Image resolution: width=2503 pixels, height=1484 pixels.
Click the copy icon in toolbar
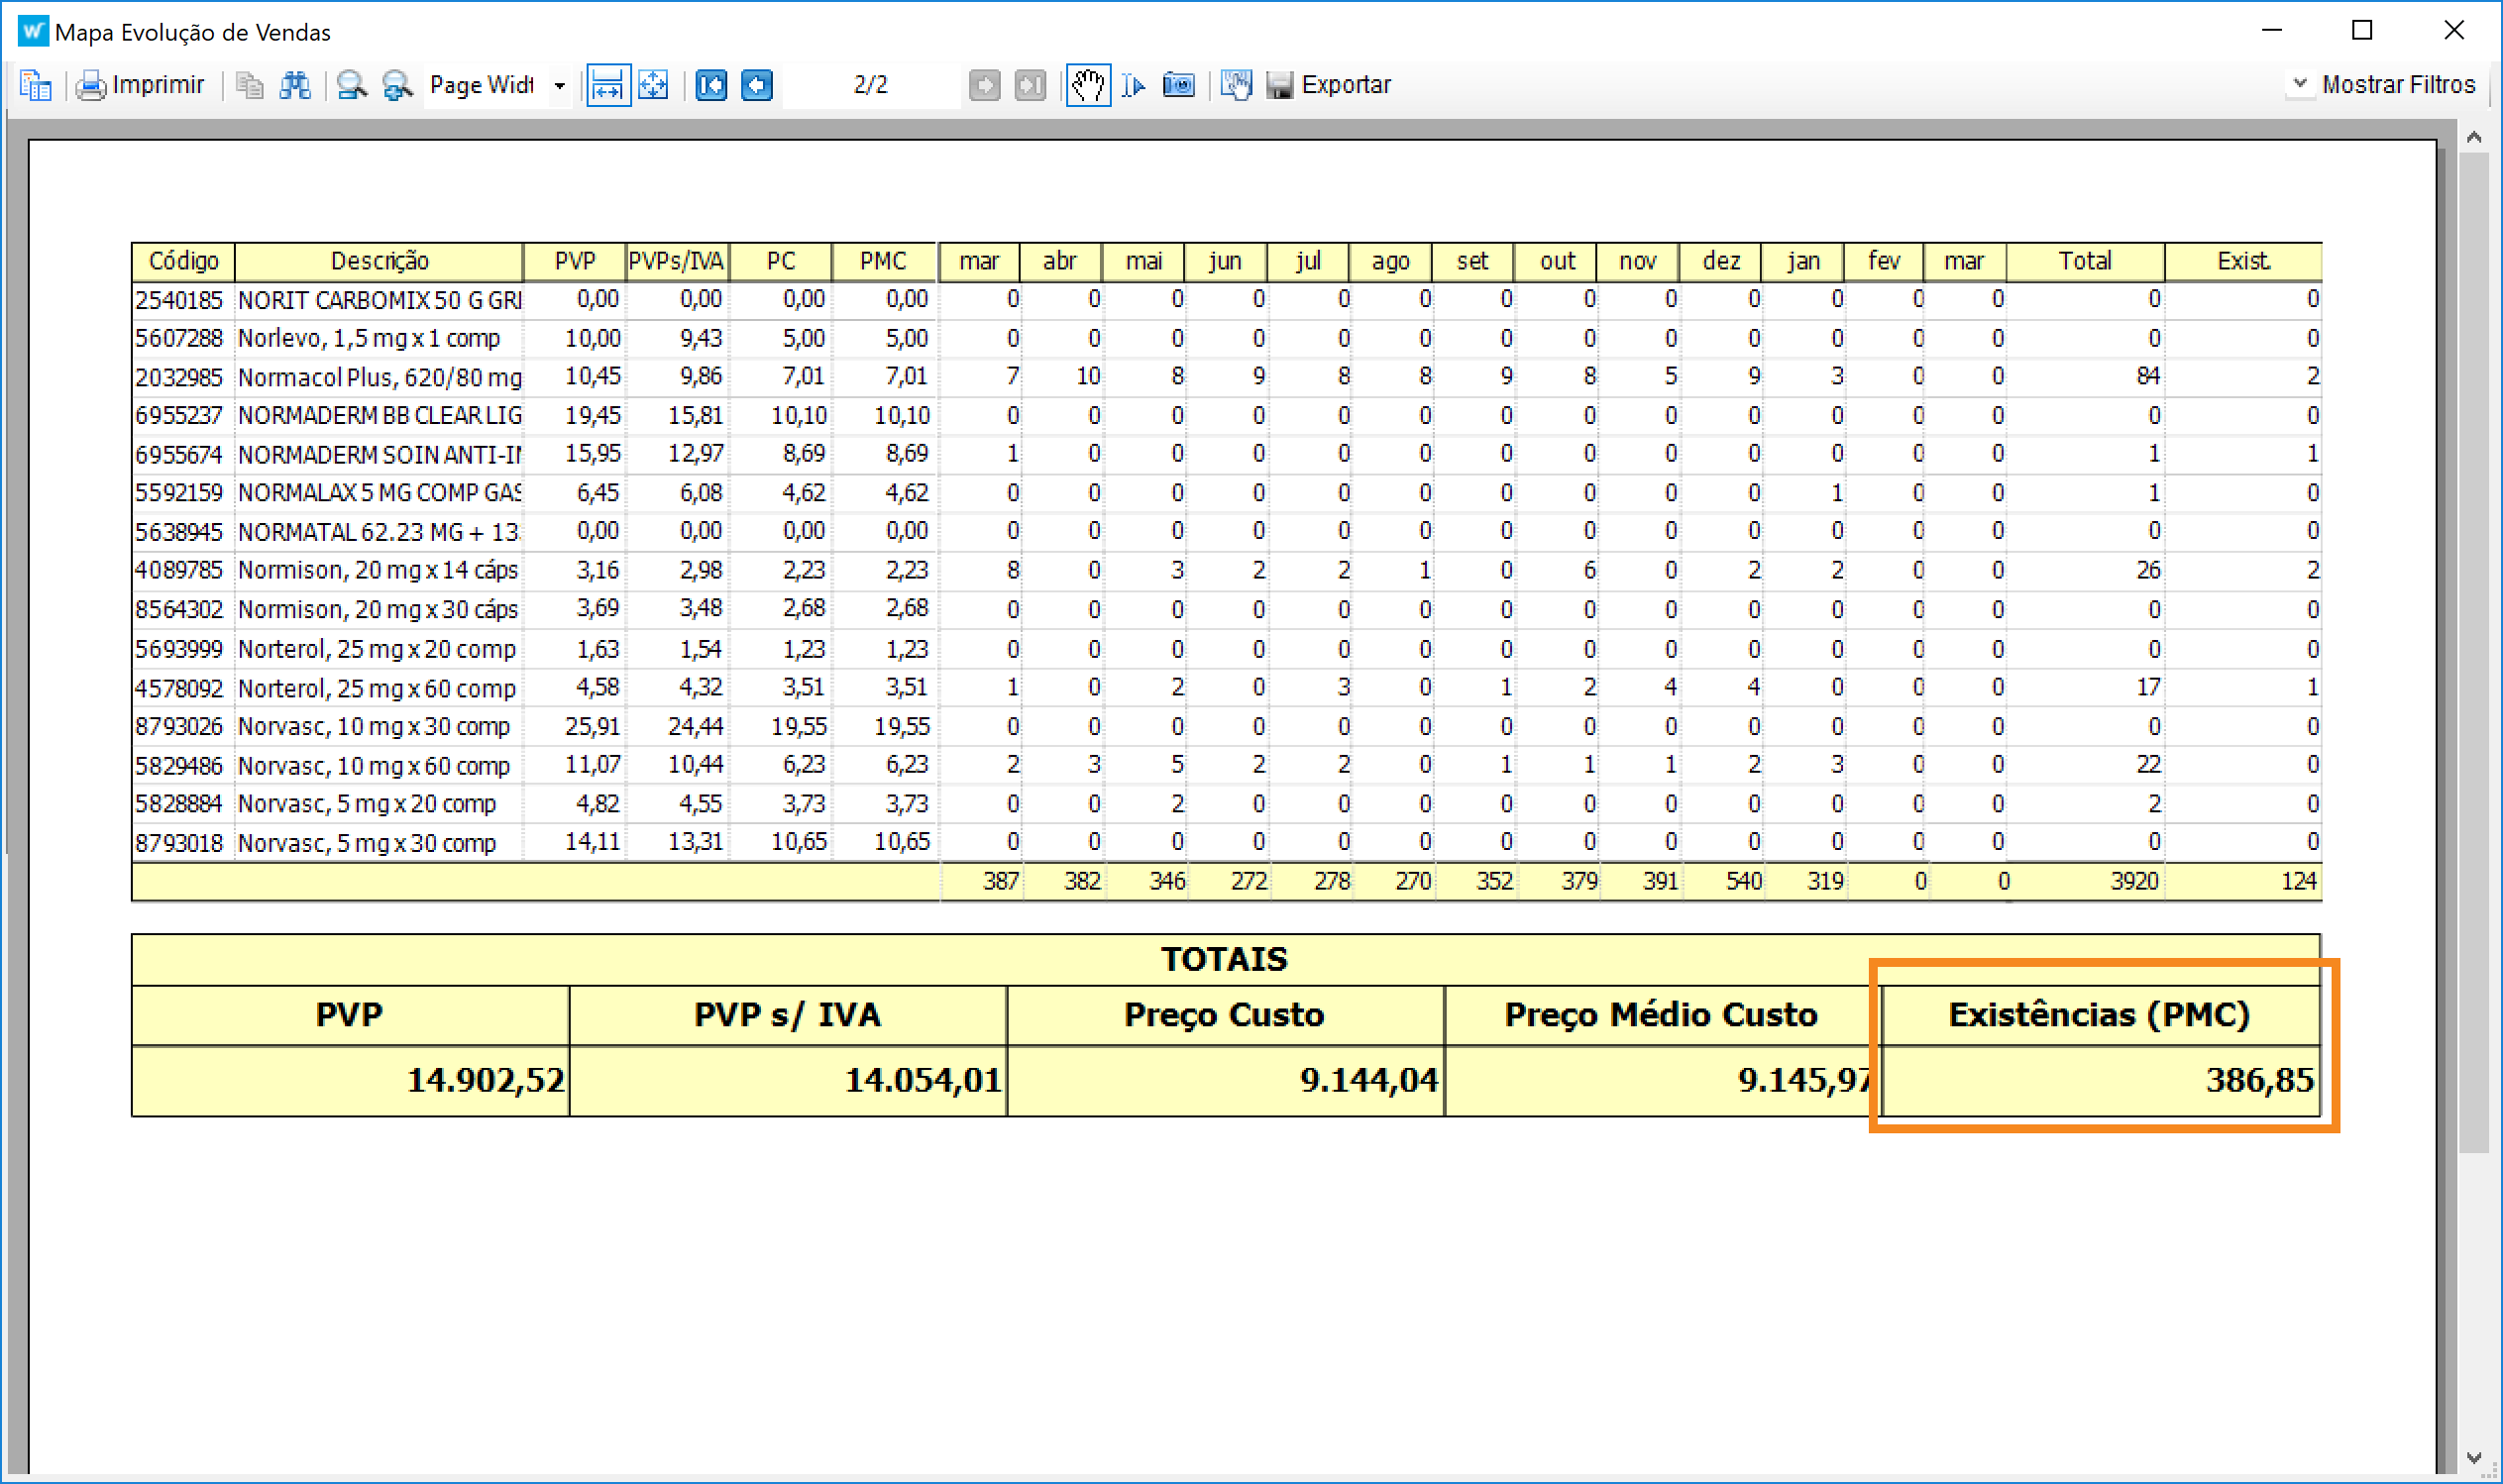[x=249, y=85]
